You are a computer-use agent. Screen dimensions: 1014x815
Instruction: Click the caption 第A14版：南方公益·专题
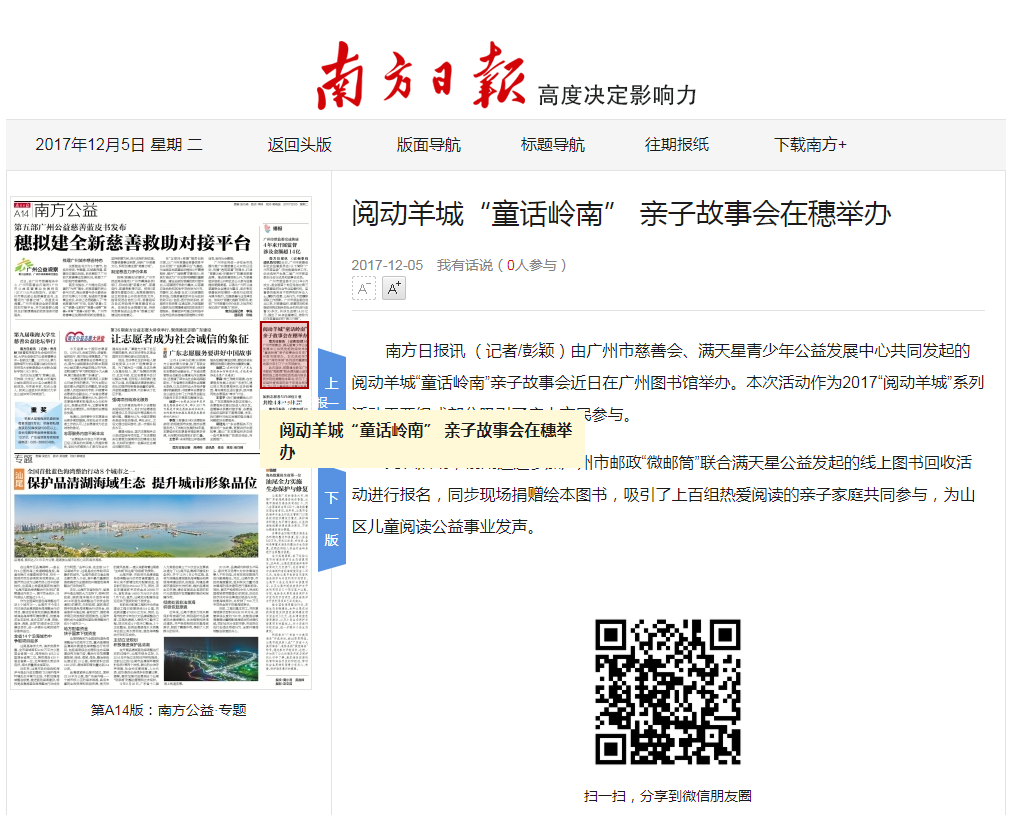[169, 710]
